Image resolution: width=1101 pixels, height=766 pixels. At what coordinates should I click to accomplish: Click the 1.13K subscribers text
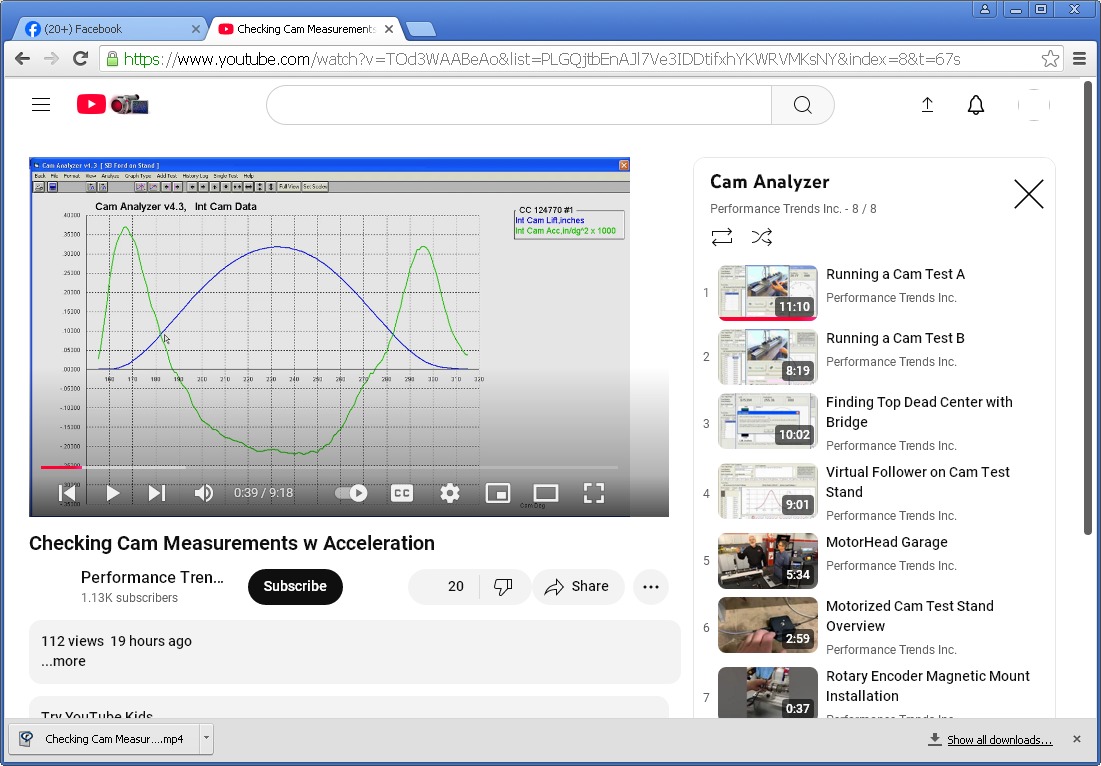coord(129,598)
